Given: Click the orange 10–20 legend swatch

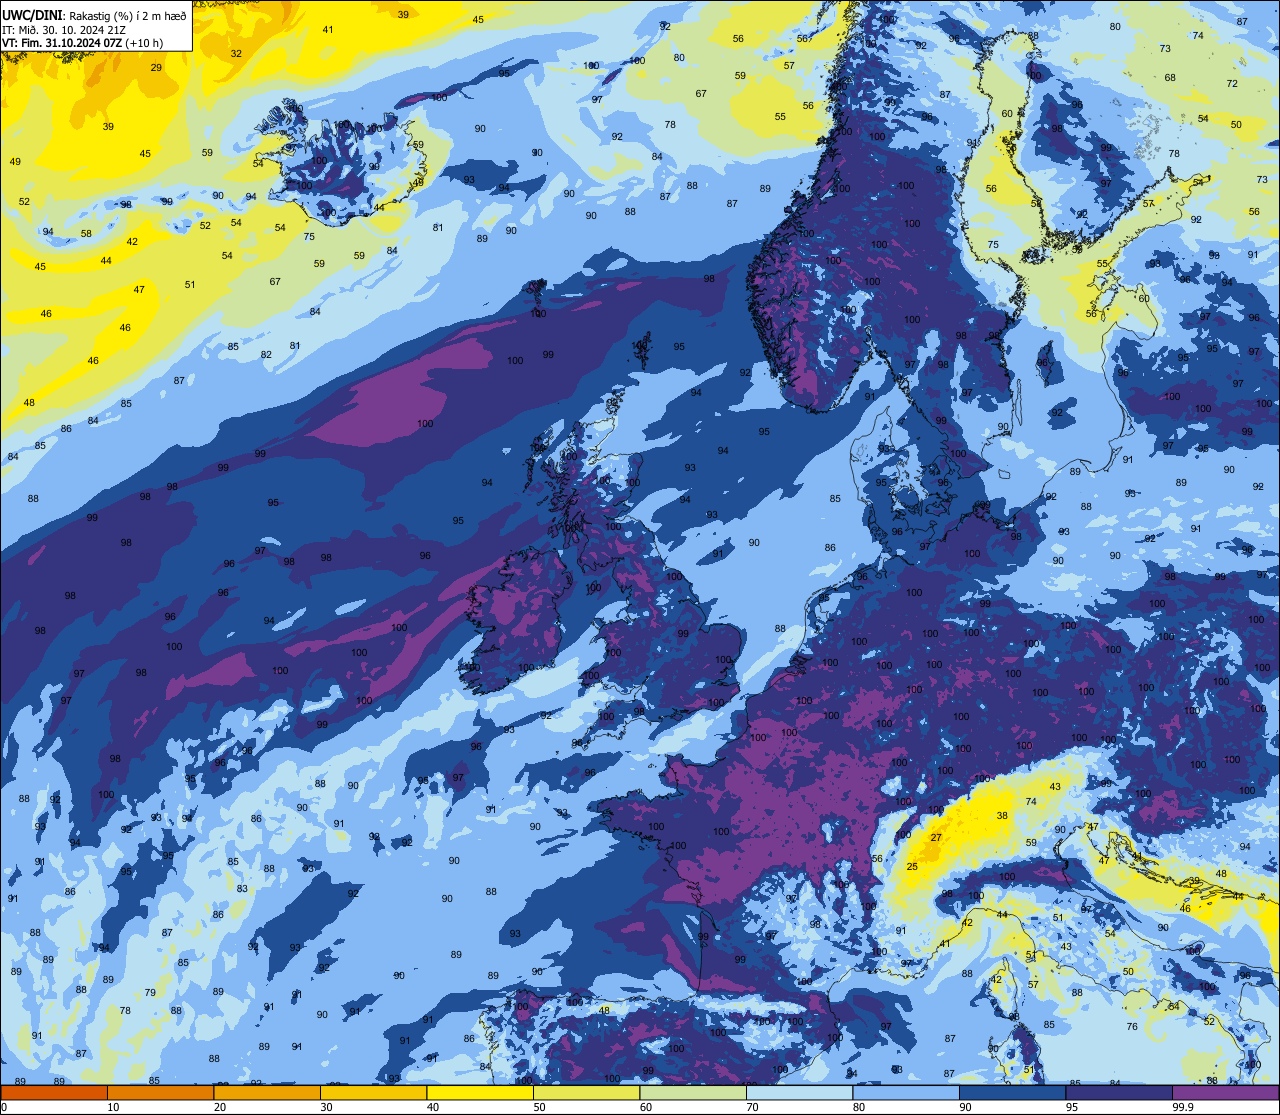Looking at the screenshot, I should [x=160, y=1092].
